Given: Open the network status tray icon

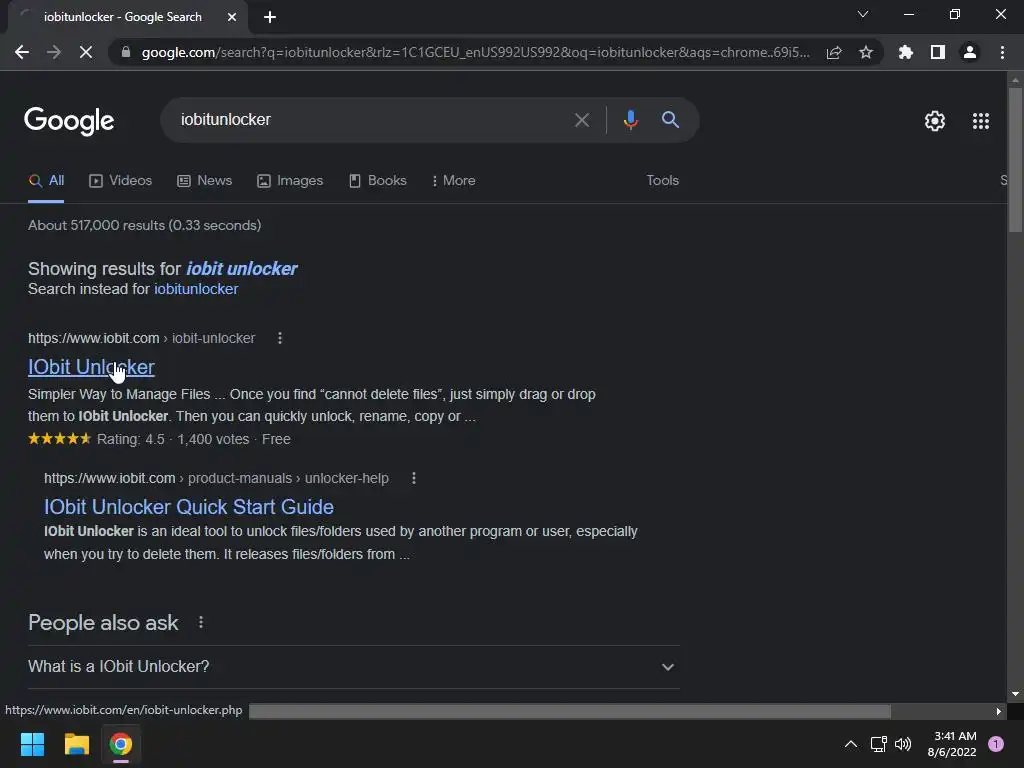Looking at the screenshot, I should 878,744.
